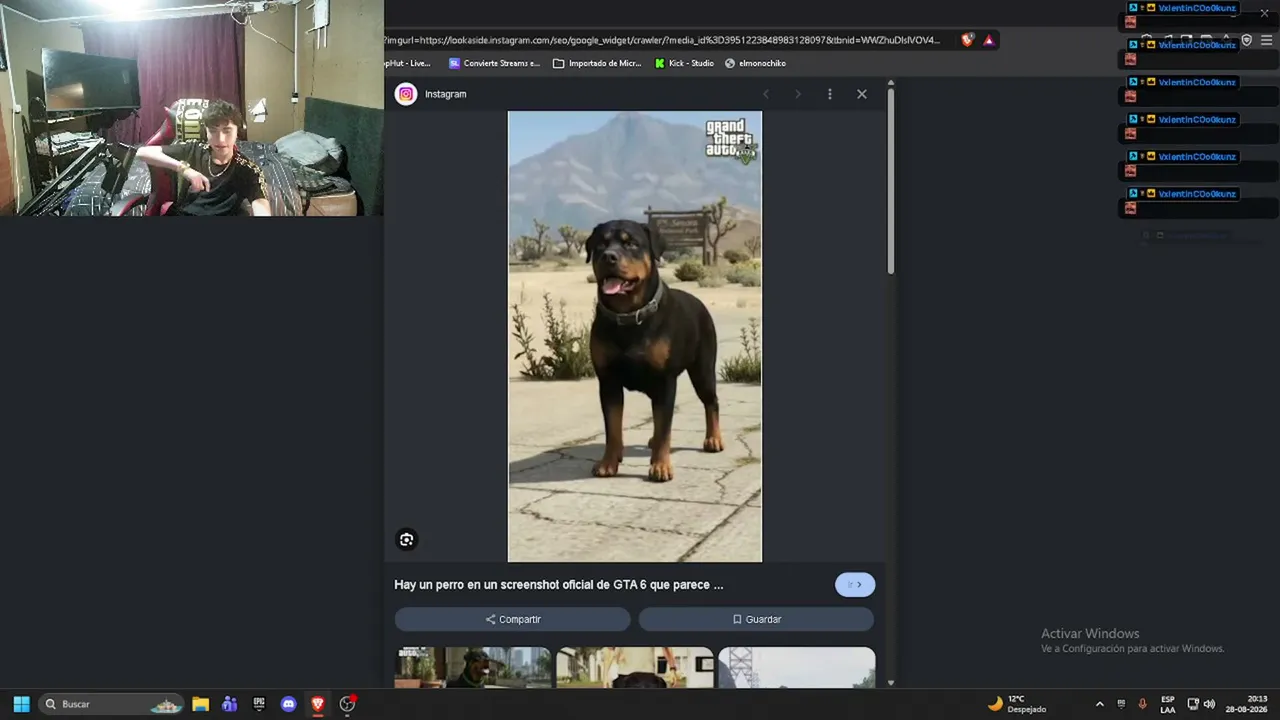Screen dimensions: 1280x720
Task: Open Microsoft Teams from the taskbar
Action: point(229,704)
